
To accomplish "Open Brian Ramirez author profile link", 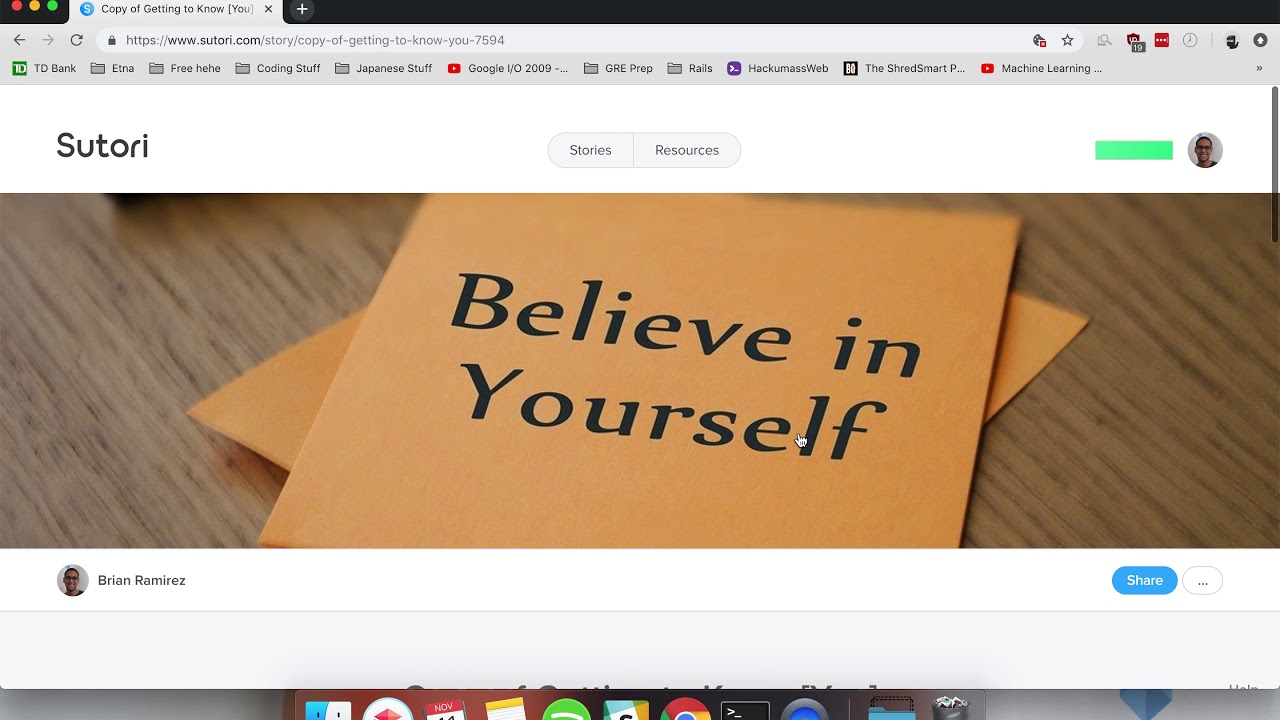I will click(141, 581).
